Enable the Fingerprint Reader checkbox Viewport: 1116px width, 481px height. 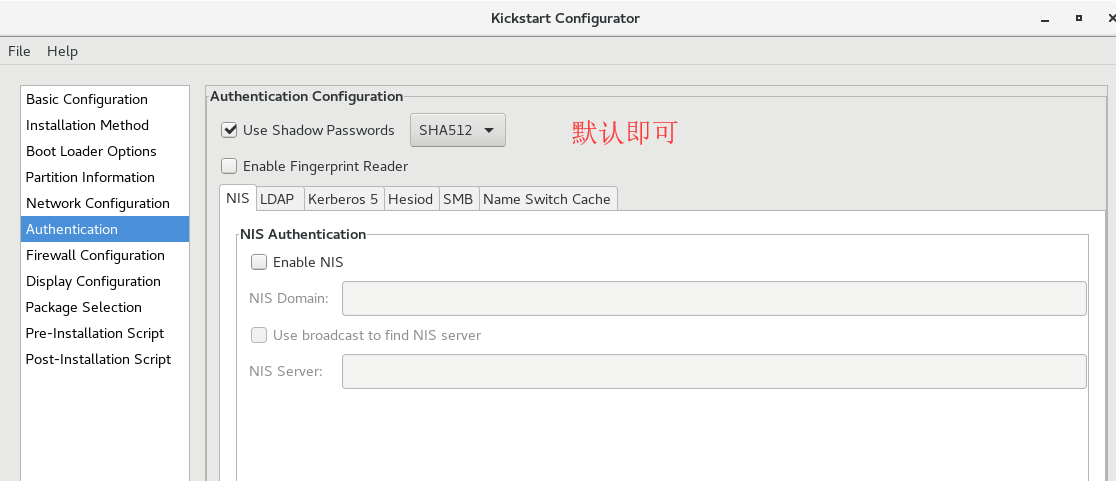click(229, 166)
